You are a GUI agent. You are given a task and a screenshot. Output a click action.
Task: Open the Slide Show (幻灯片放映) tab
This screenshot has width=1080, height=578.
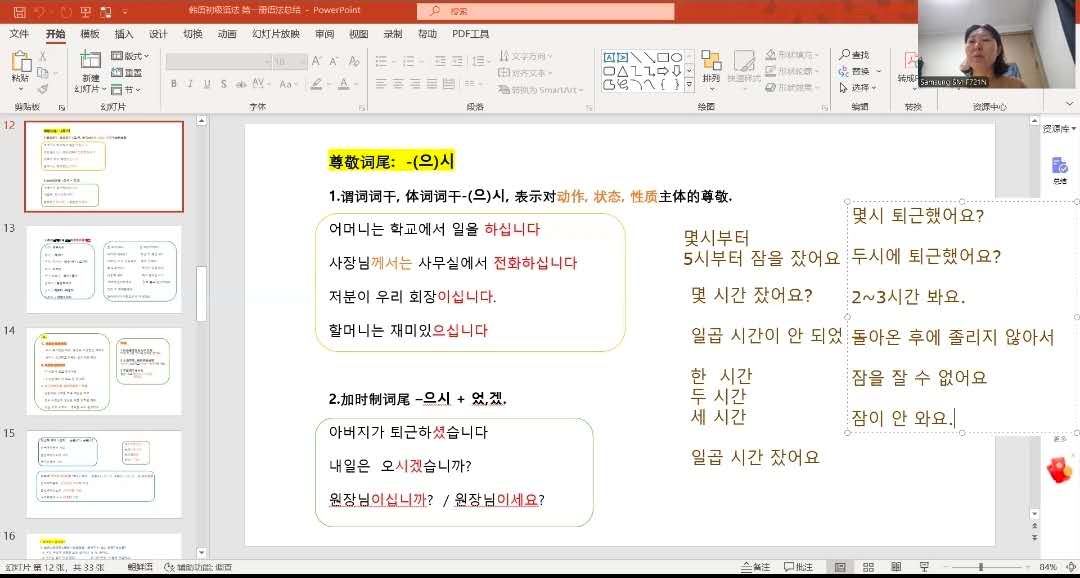click(x=275, y=33)
